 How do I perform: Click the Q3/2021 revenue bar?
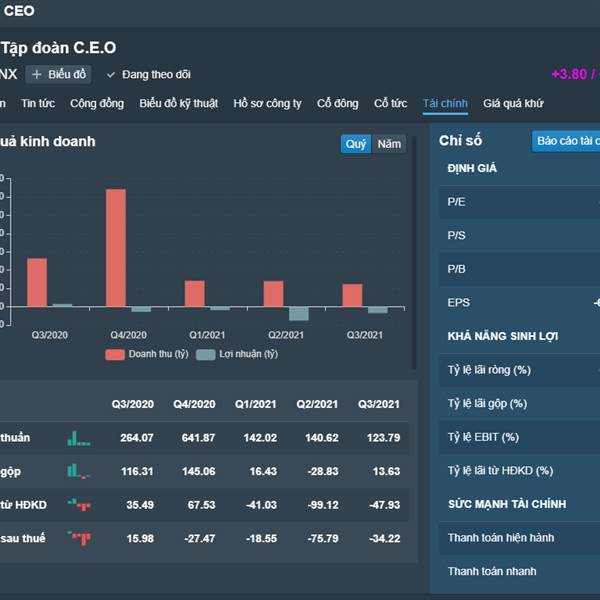click(352, 295)
